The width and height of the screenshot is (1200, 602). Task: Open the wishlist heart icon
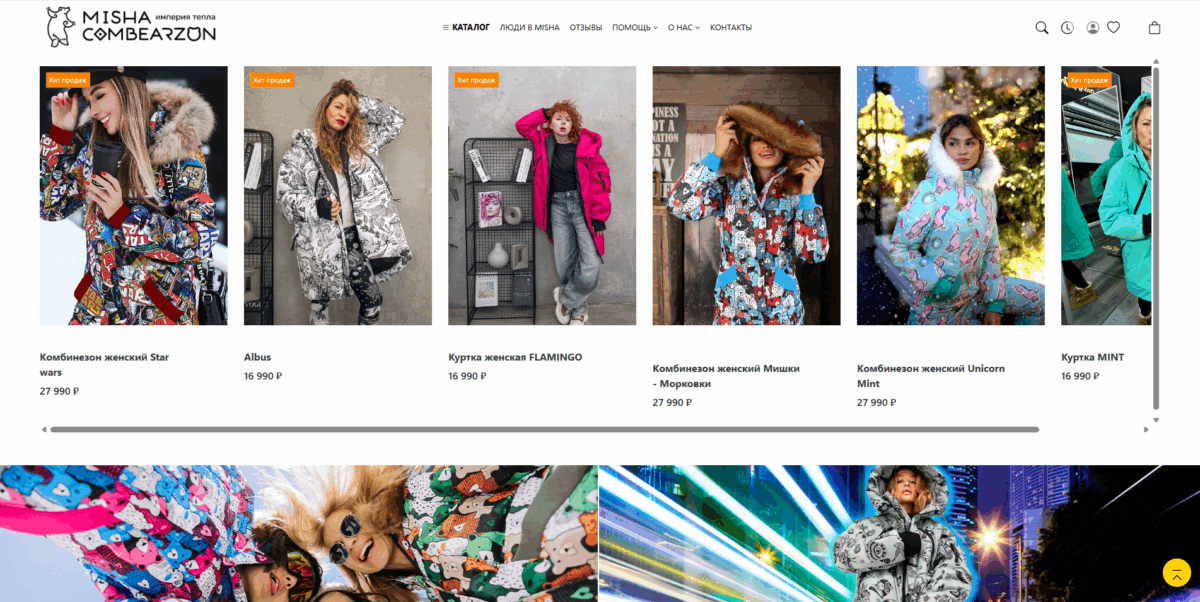(x=1113, y=28)
